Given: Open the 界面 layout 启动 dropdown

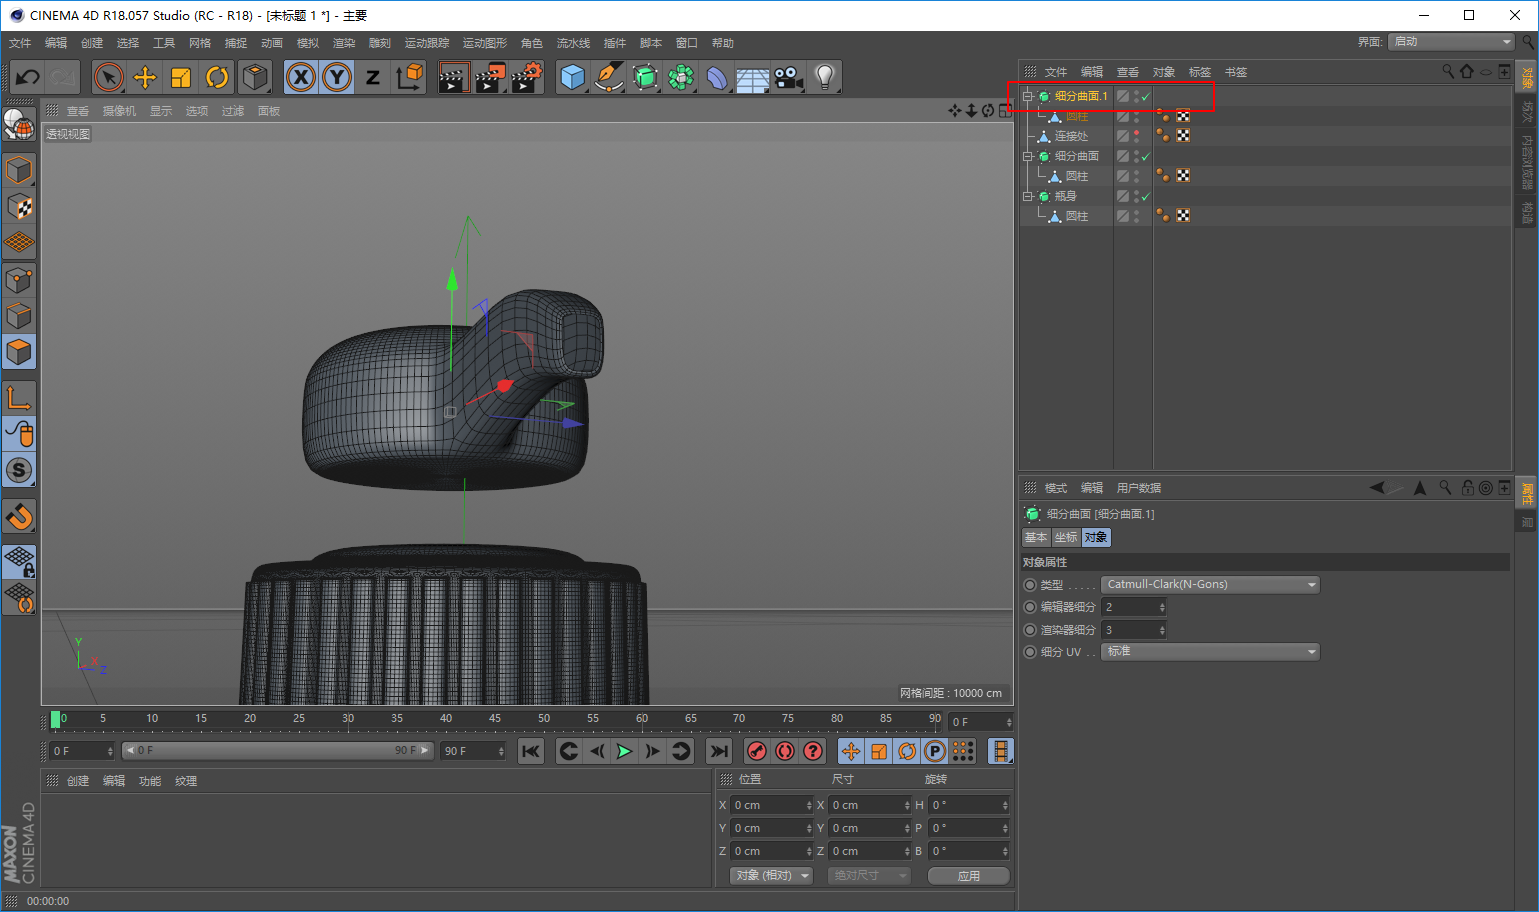Looking at the screenshot, I should pos(1451,42).
